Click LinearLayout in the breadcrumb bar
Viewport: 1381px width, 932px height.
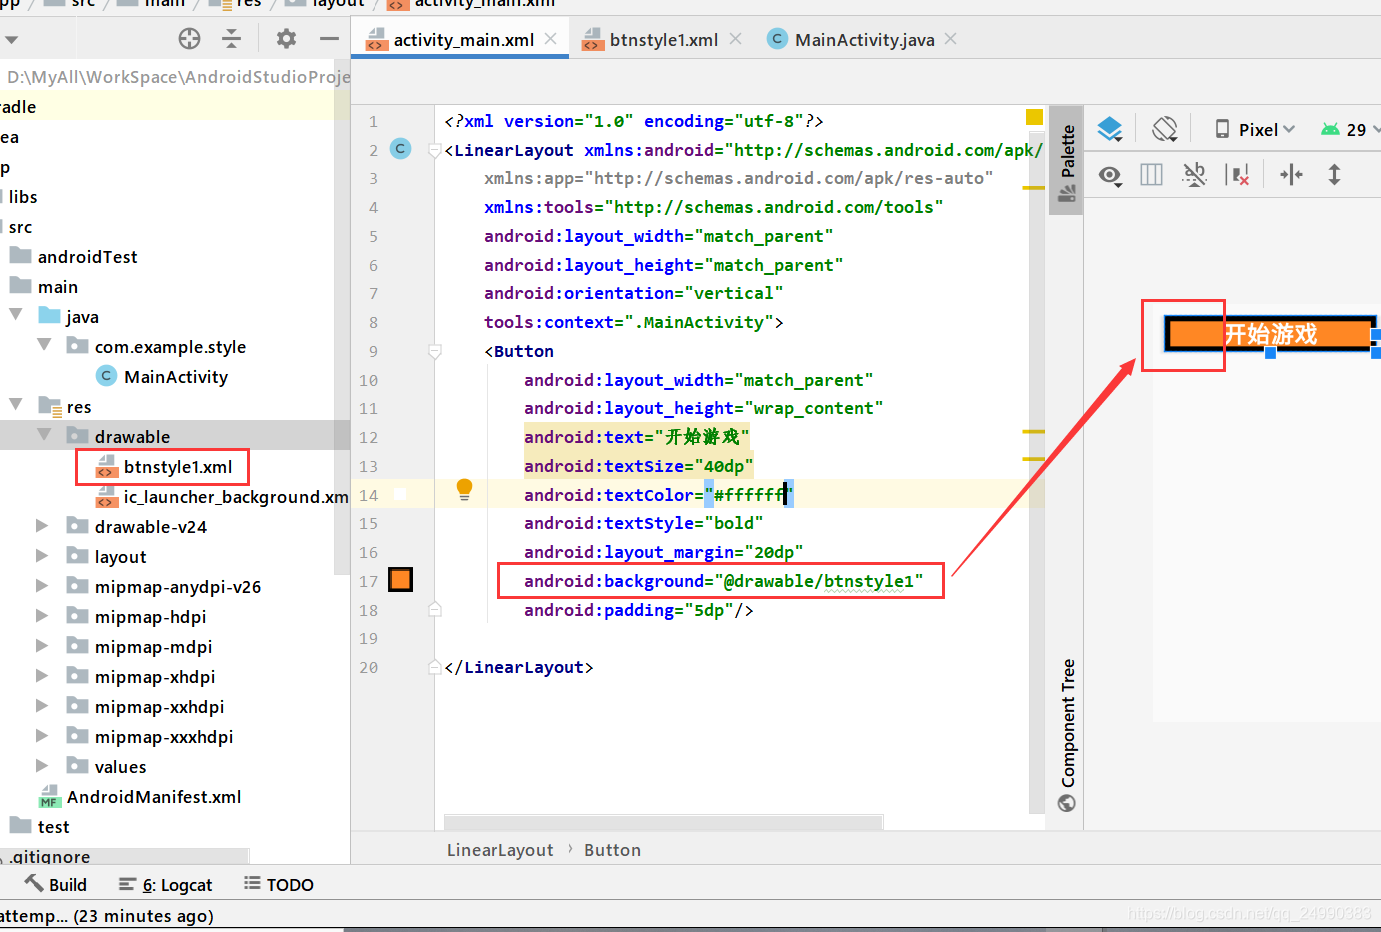tap(500, 850)
